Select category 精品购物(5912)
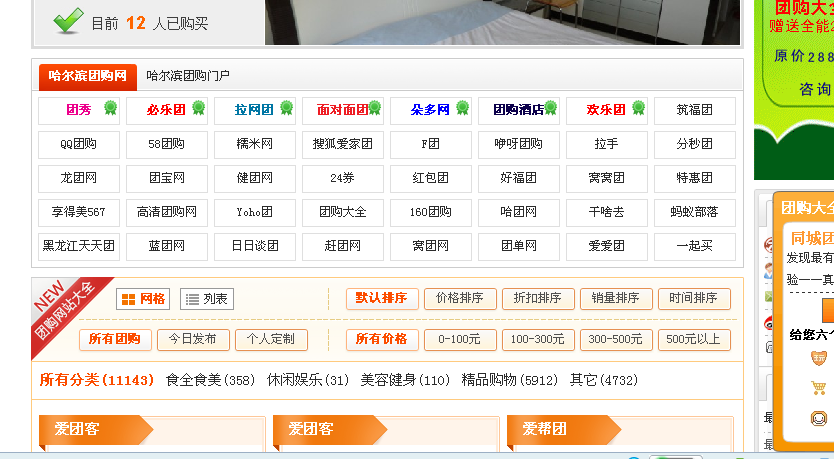 click(x=510, y=380)
